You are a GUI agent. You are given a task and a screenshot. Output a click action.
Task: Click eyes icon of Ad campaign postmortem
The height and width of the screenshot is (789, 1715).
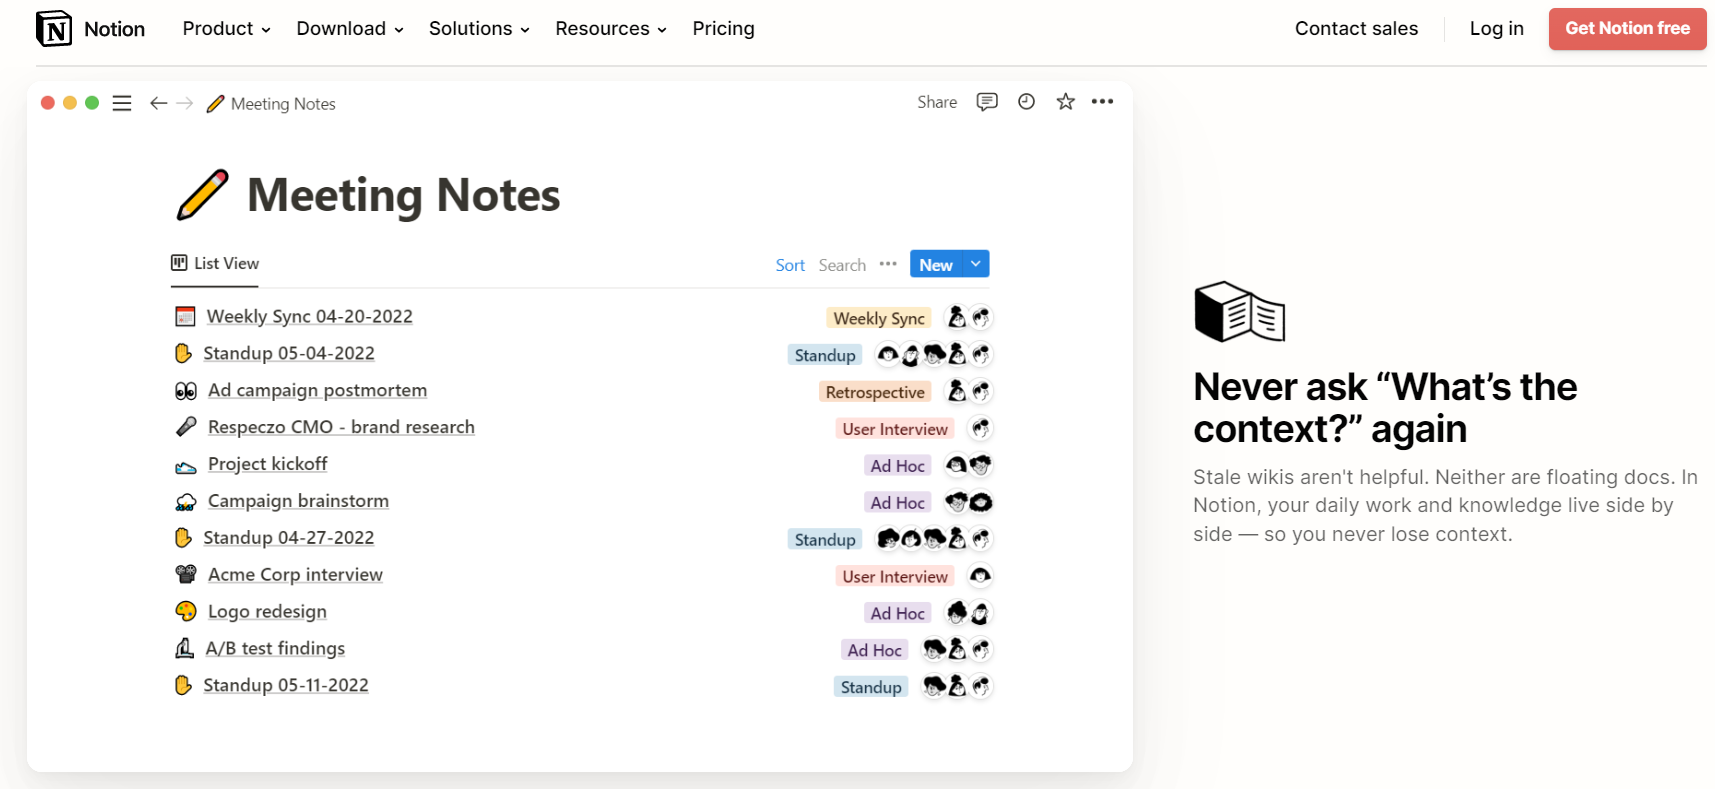(186, 391)
